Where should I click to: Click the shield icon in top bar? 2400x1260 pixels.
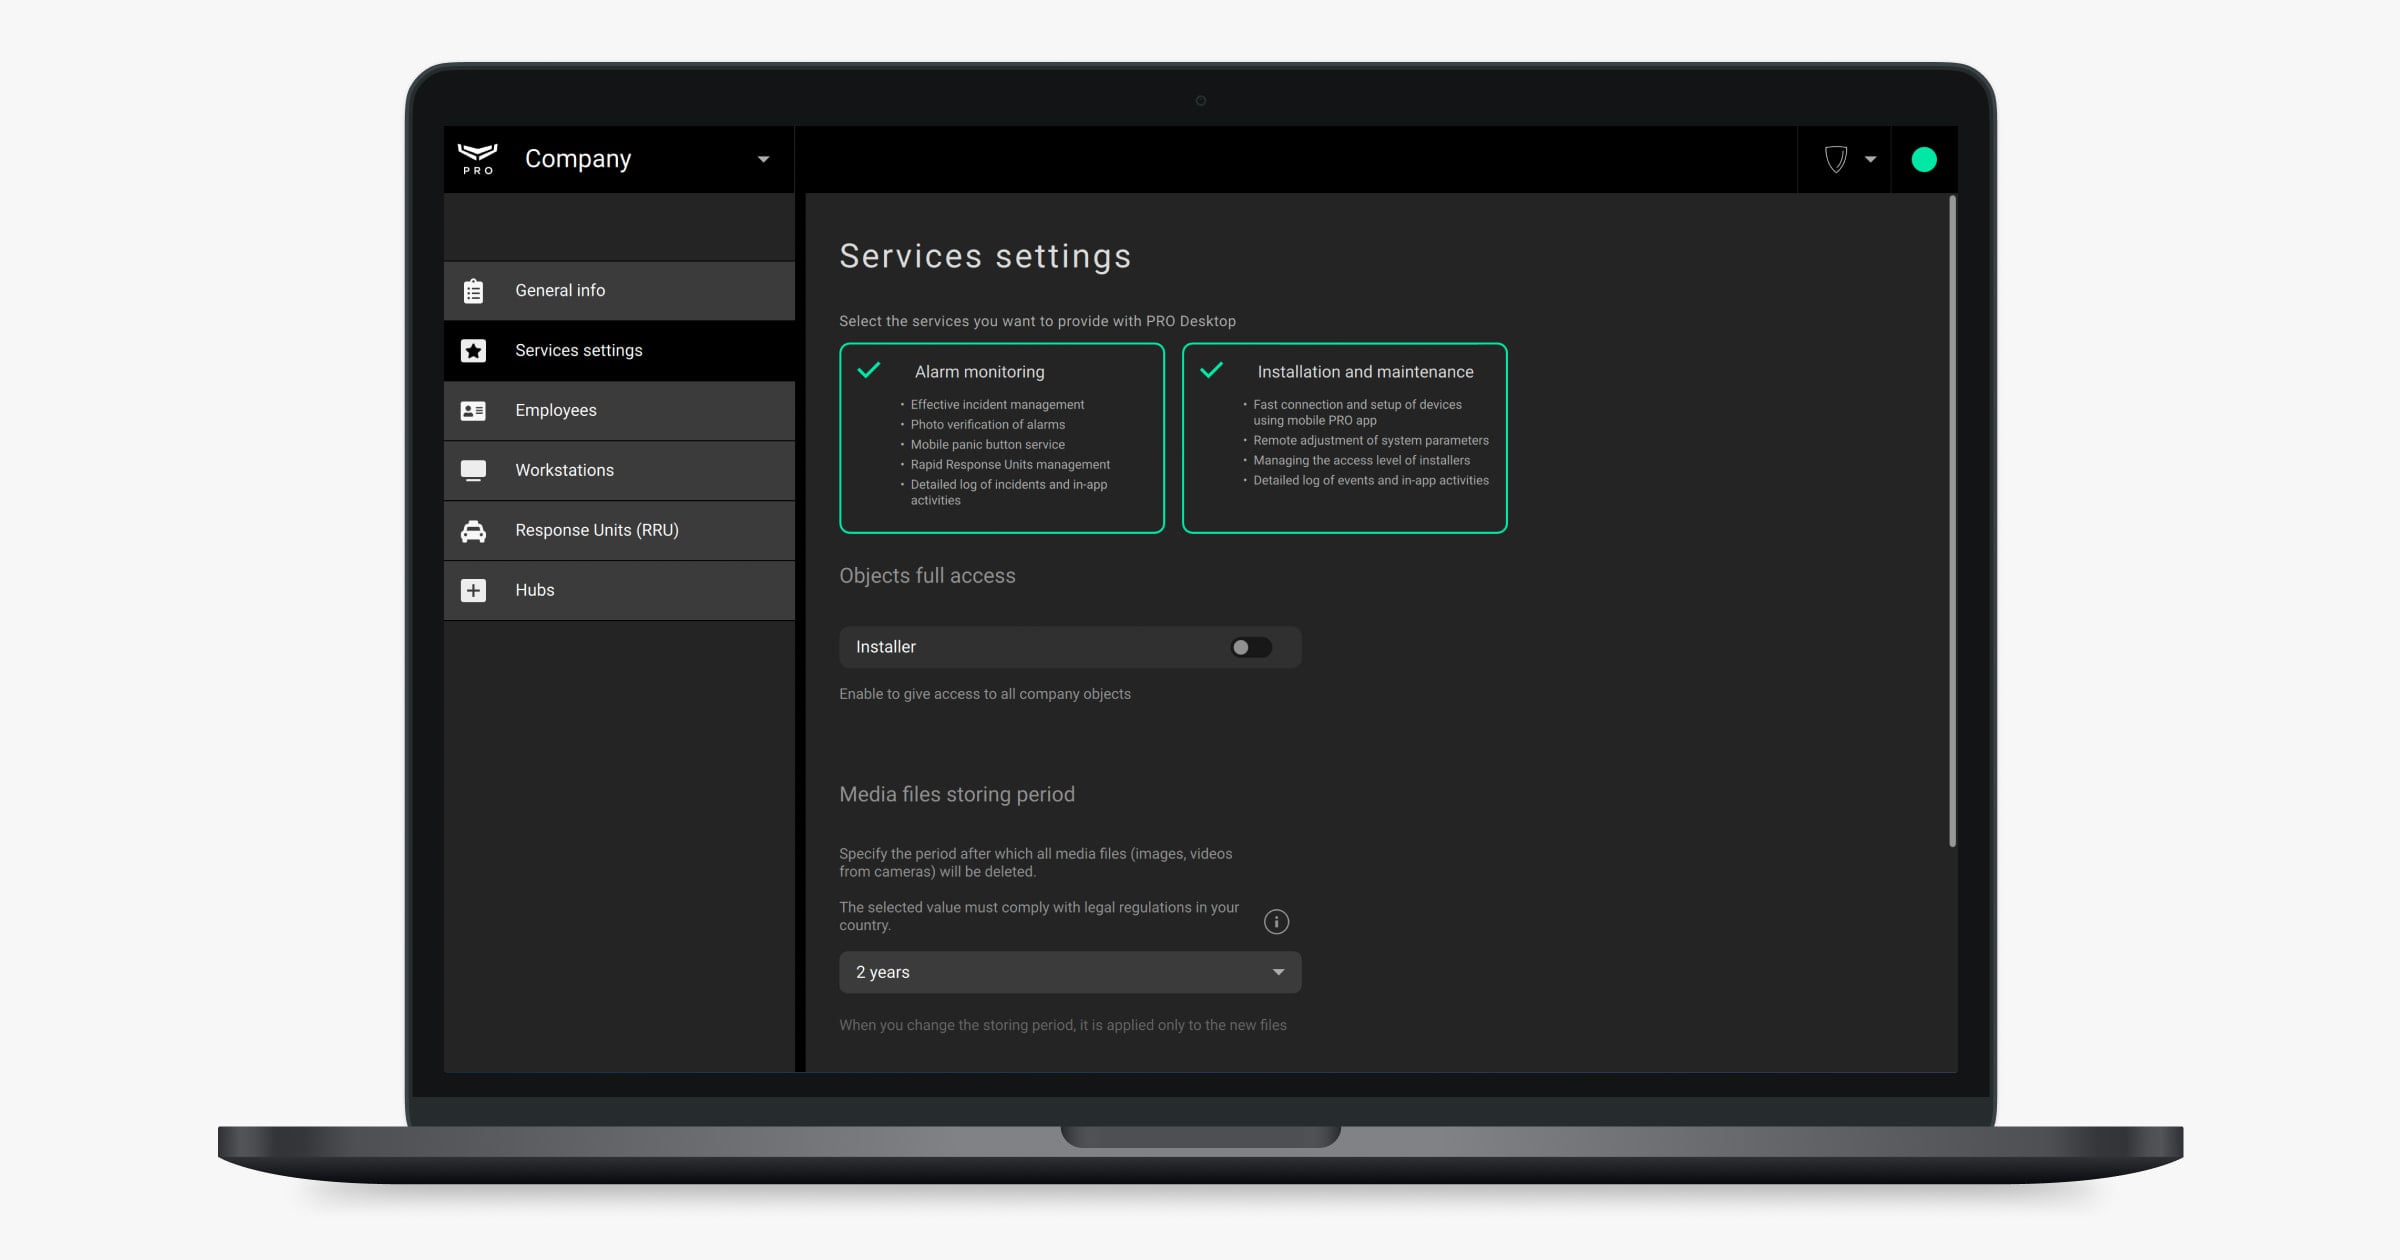[1835, 159]
